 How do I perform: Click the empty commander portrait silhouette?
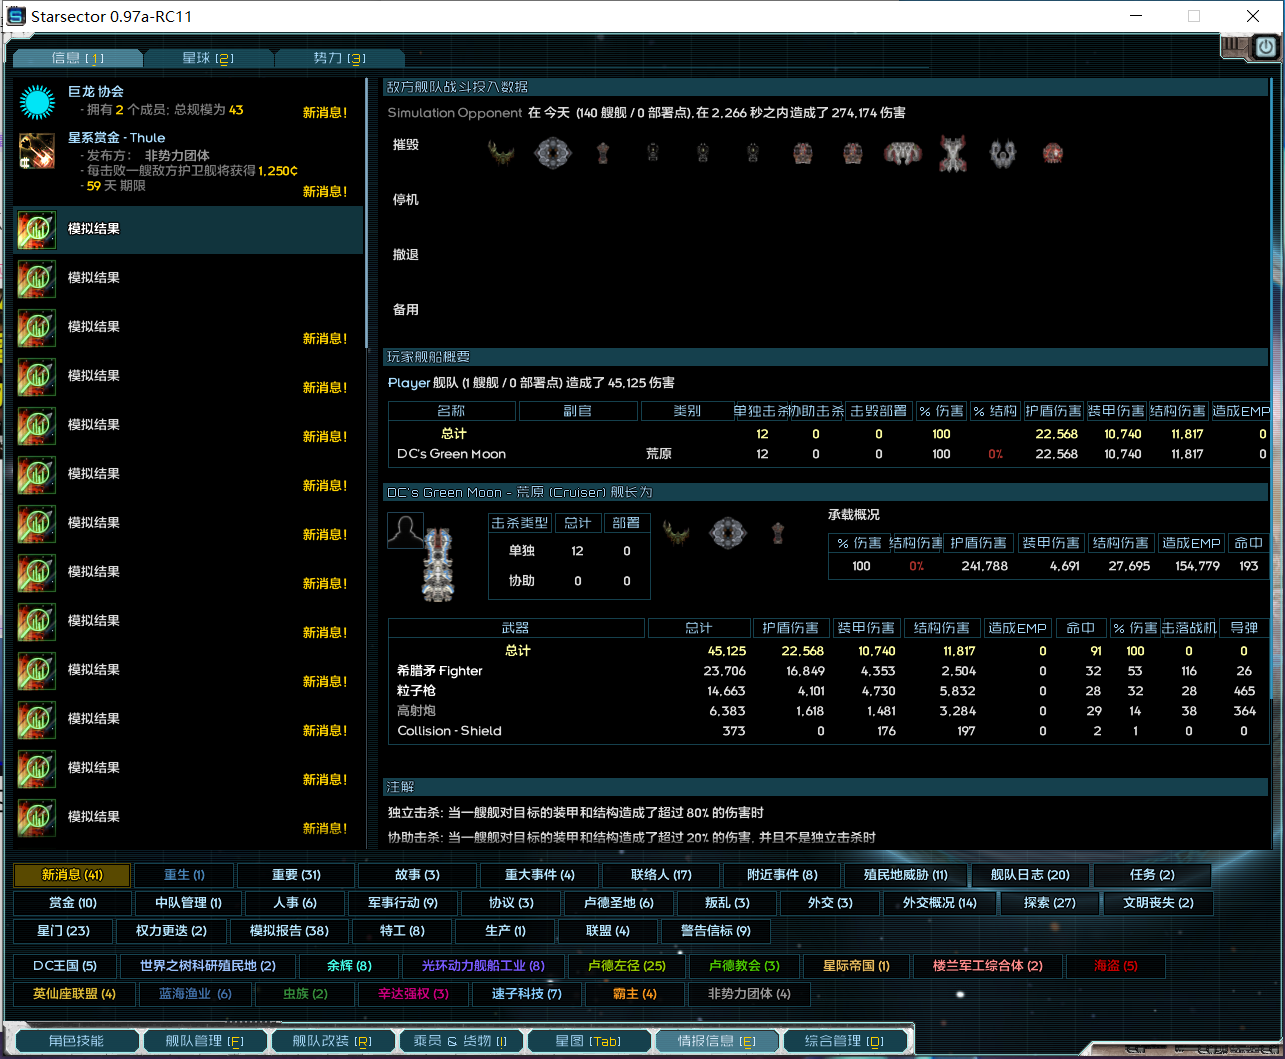pos(404,529)
